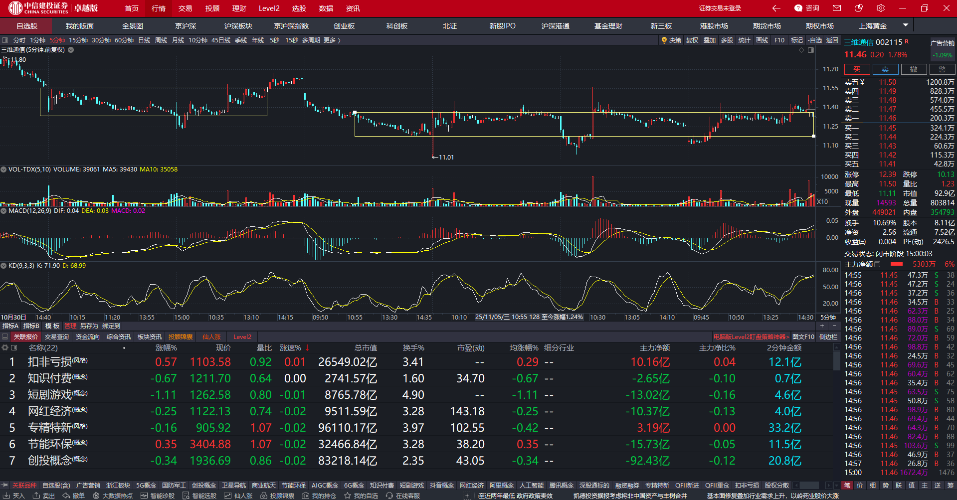Click the 咨询 help question icon
This screenshot has width=957, height=500.
pyautogui.click(x=807, y=8)
